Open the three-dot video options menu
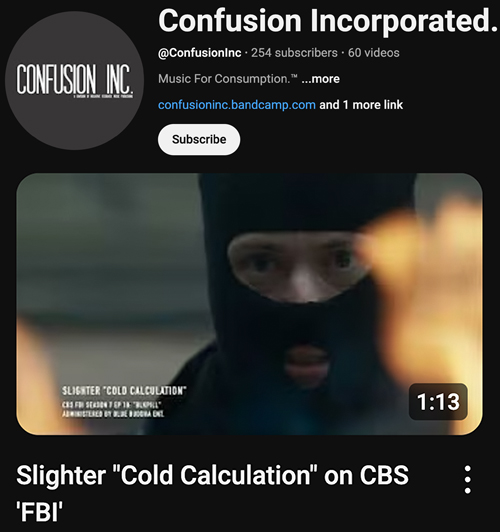The image size is (500, 532). point(467,479)
